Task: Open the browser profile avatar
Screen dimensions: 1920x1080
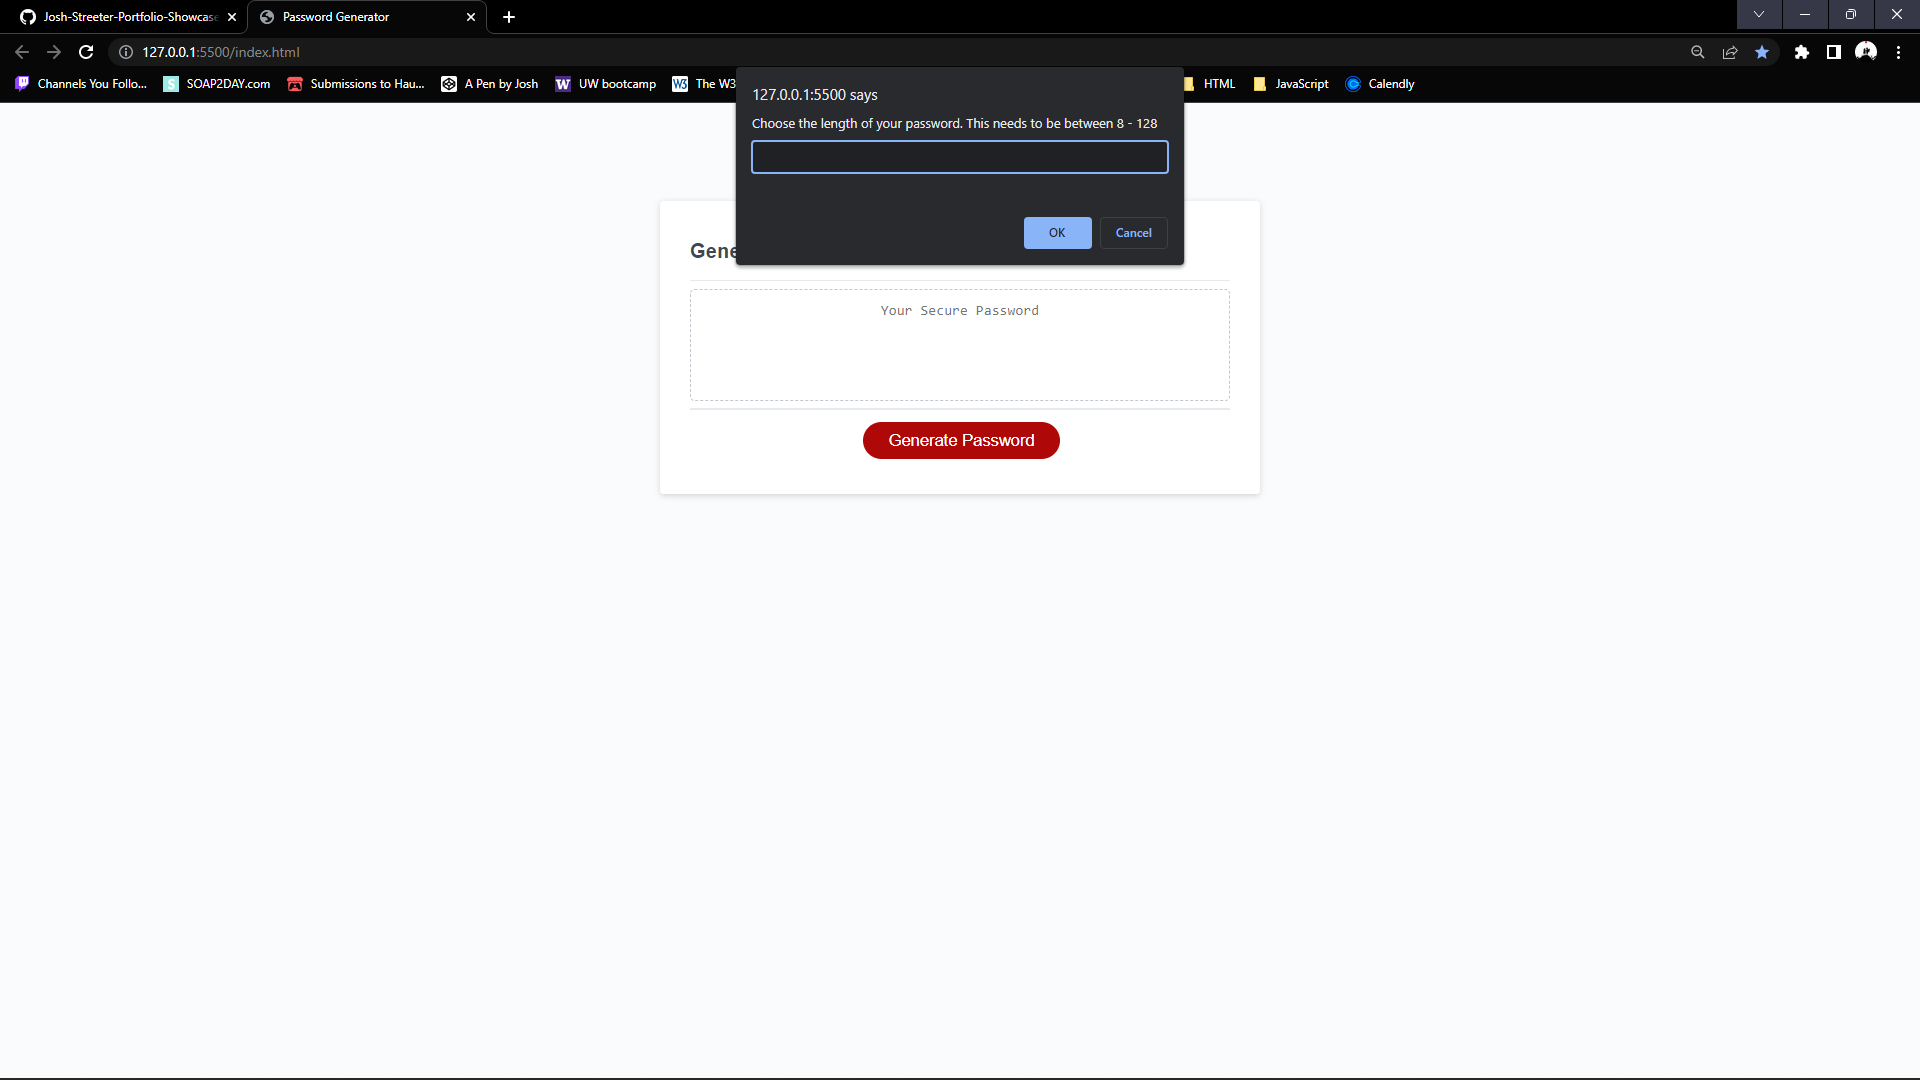Action: click(1867, 52)
